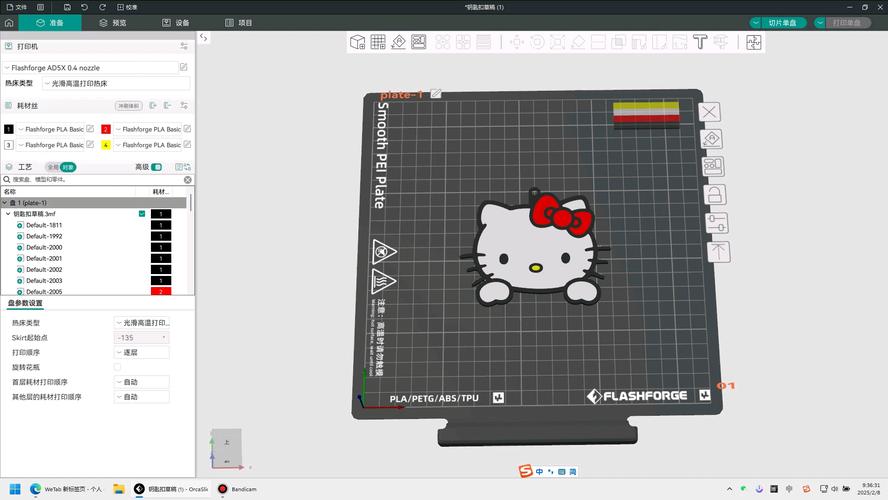This screenshot has width=888, height=500.
Task: Click the Calibration (校准) button
Action: click(127, 7)
